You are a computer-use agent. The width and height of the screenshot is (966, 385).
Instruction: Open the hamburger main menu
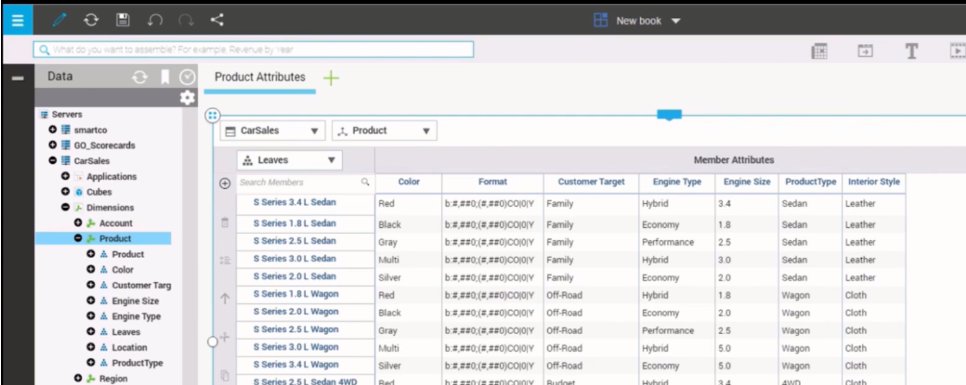17,20
